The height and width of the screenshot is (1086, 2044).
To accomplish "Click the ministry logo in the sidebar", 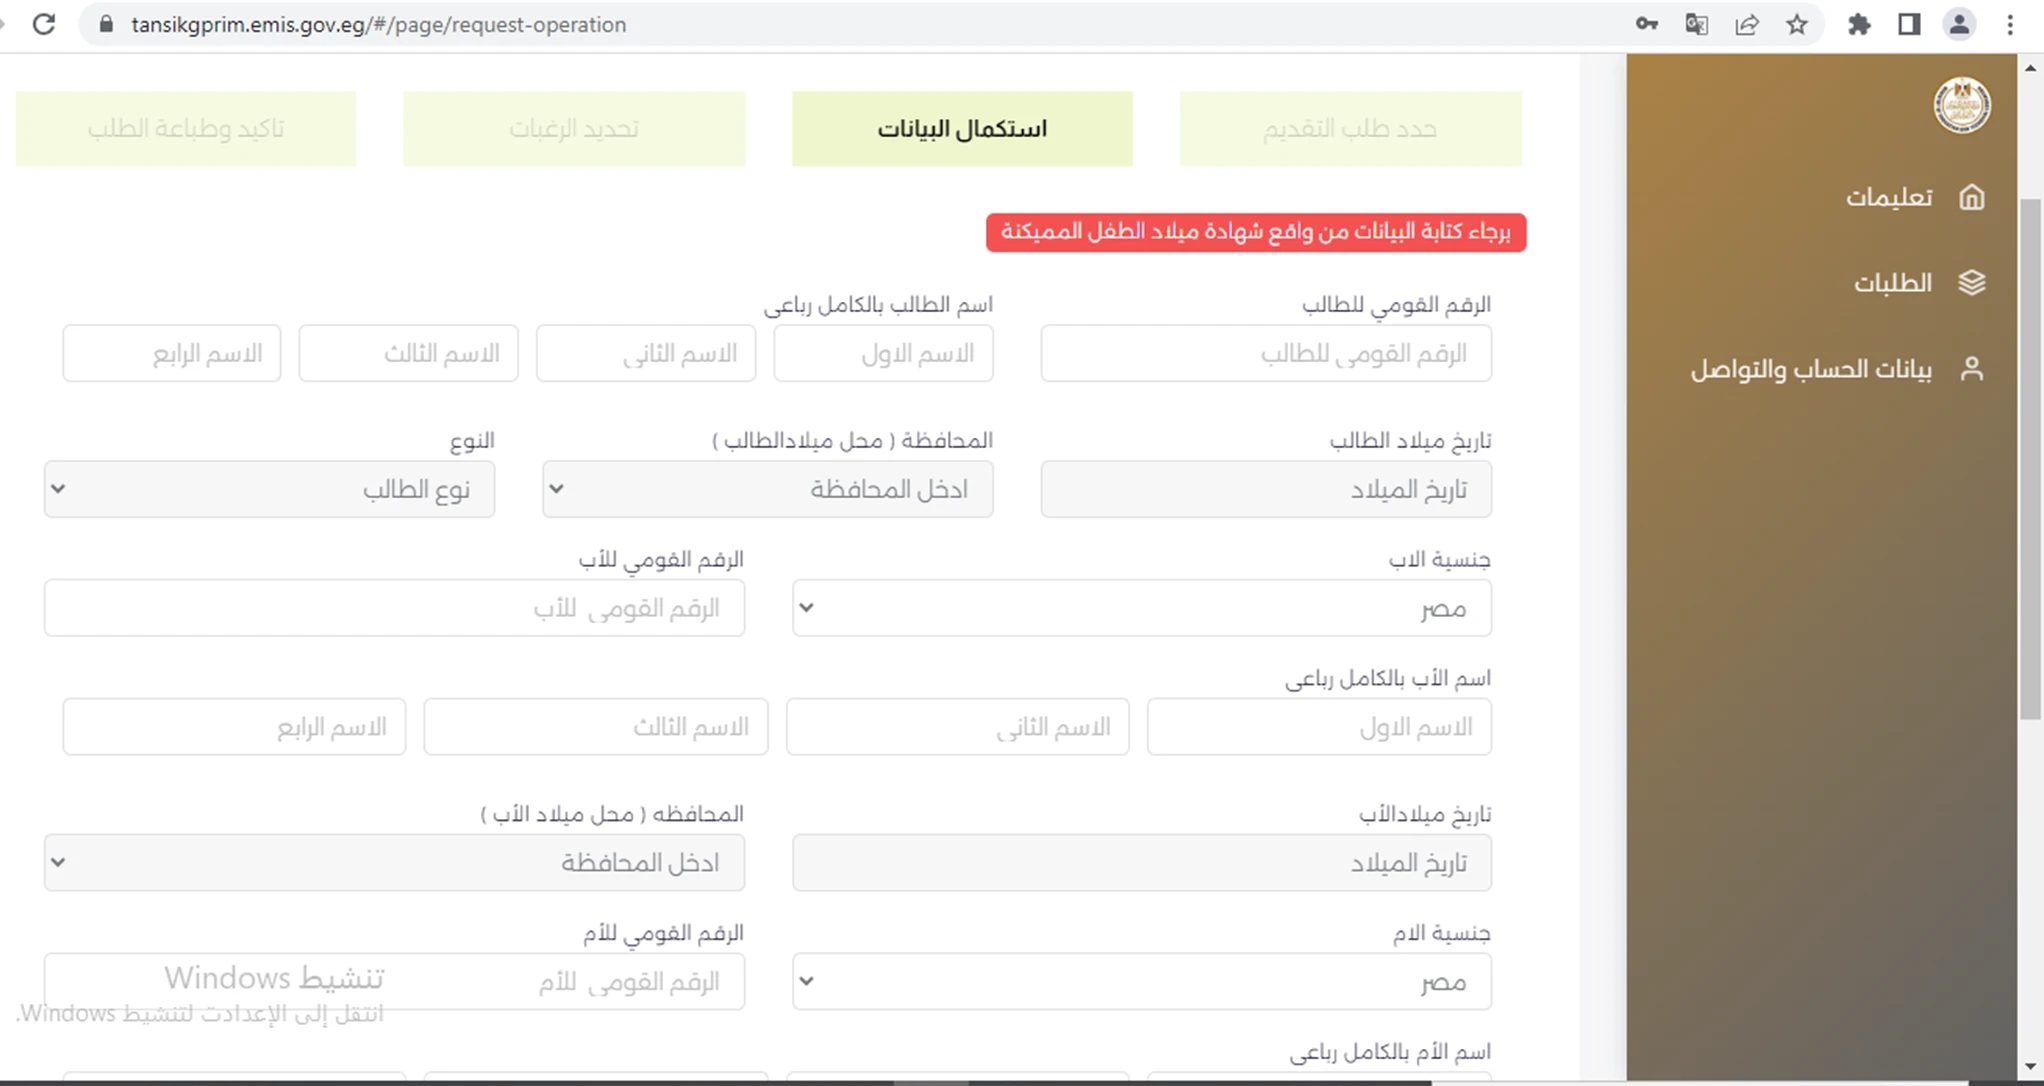I will (x=1962, y=105).
